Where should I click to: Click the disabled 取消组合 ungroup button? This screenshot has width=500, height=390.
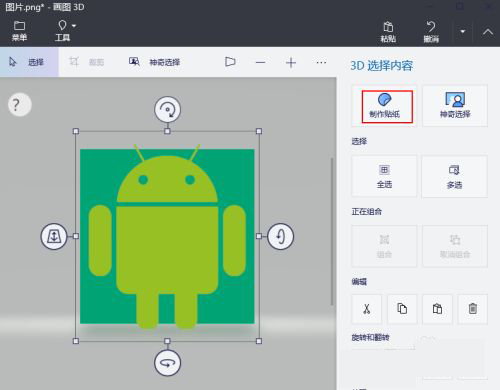pos(455,246)
